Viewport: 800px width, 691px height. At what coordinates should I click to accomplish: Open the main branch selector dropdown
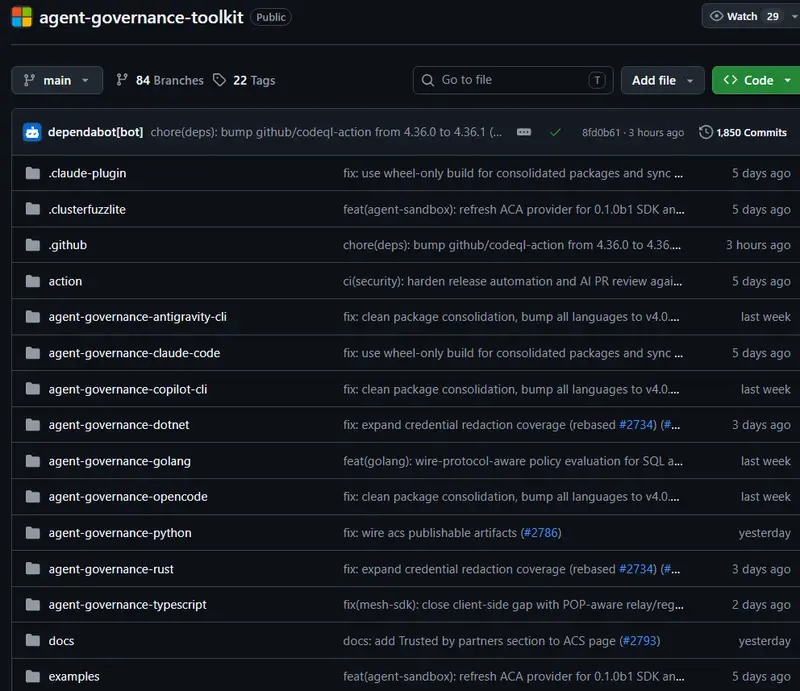click(57, 80)
